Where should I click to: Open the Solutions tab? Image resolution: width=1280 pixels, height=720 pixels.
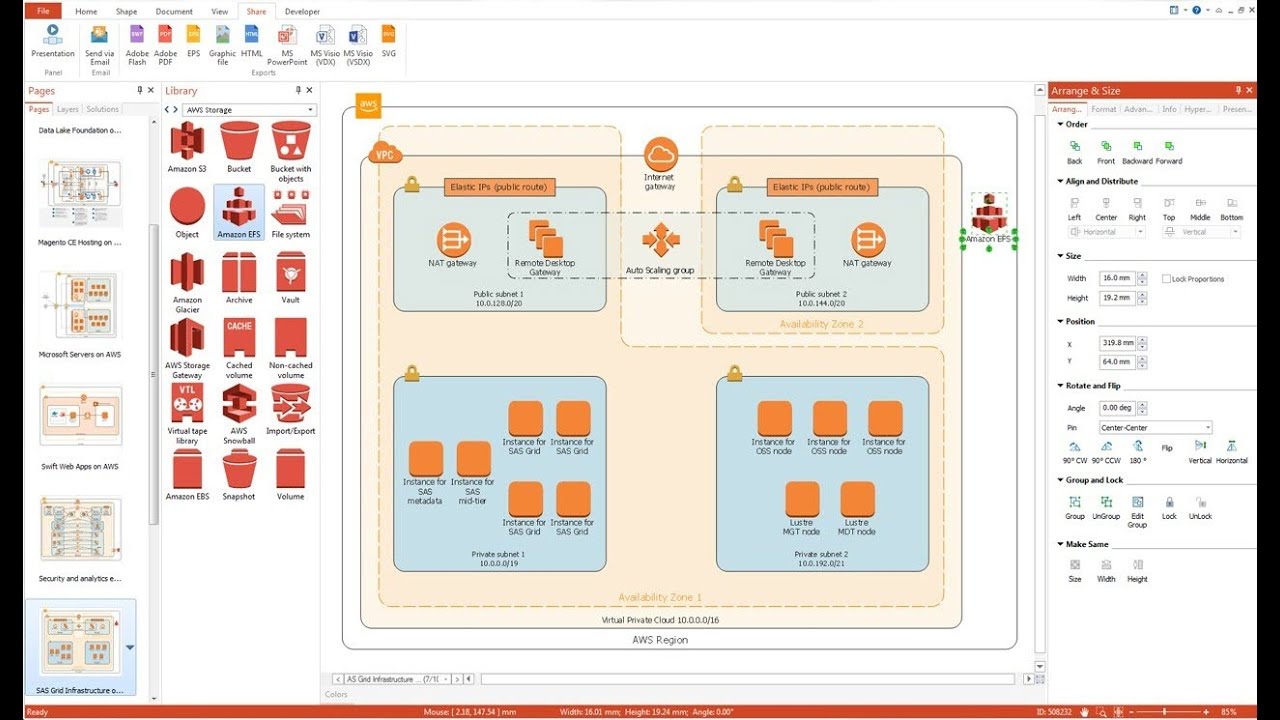103,109
